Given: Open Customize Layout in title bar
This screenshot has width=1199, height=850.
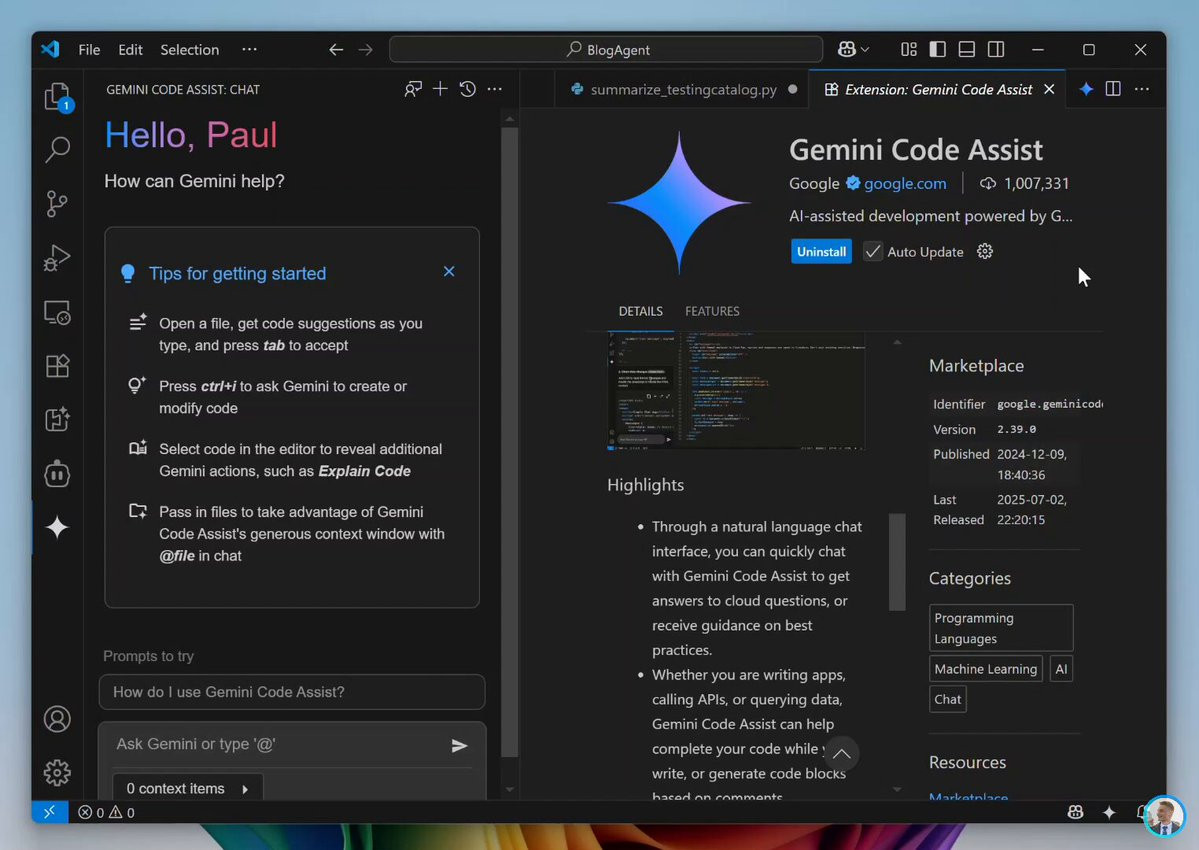Looking at the screenshot, I should click(x=908, y=50).
